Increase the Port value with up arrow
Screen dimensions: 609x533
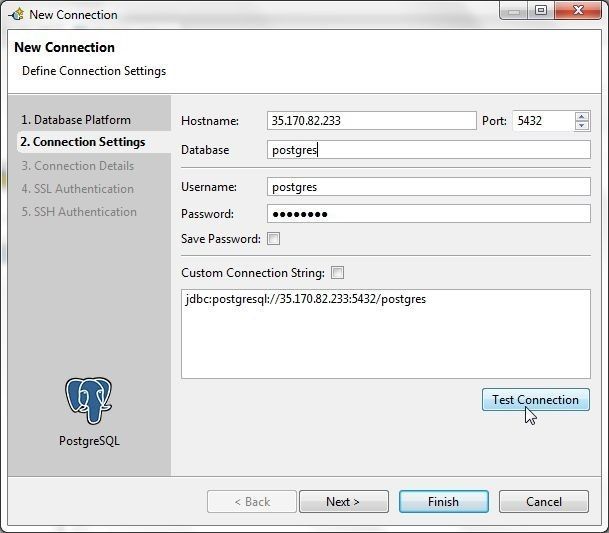click(581, 117)
